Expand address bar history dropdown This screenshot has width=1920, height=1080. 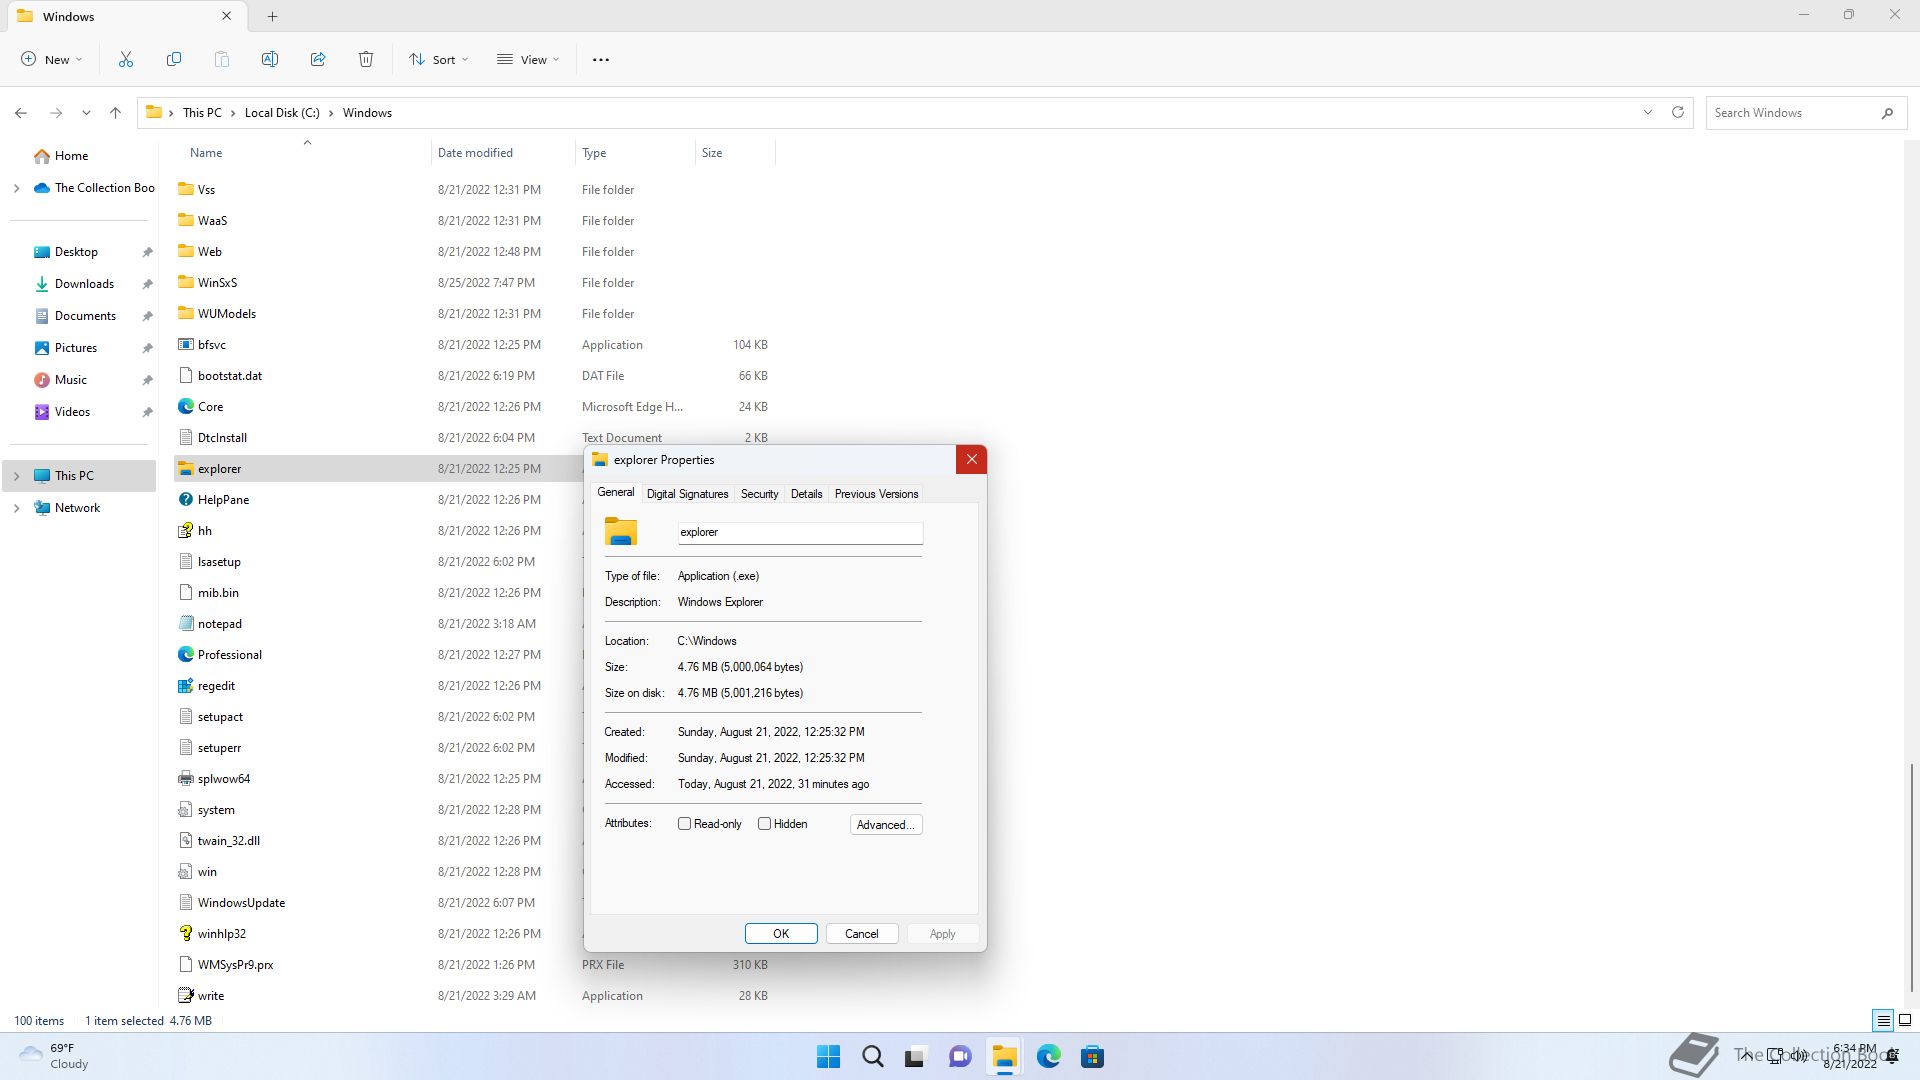pyautogui.click(x=1648, y=113)
